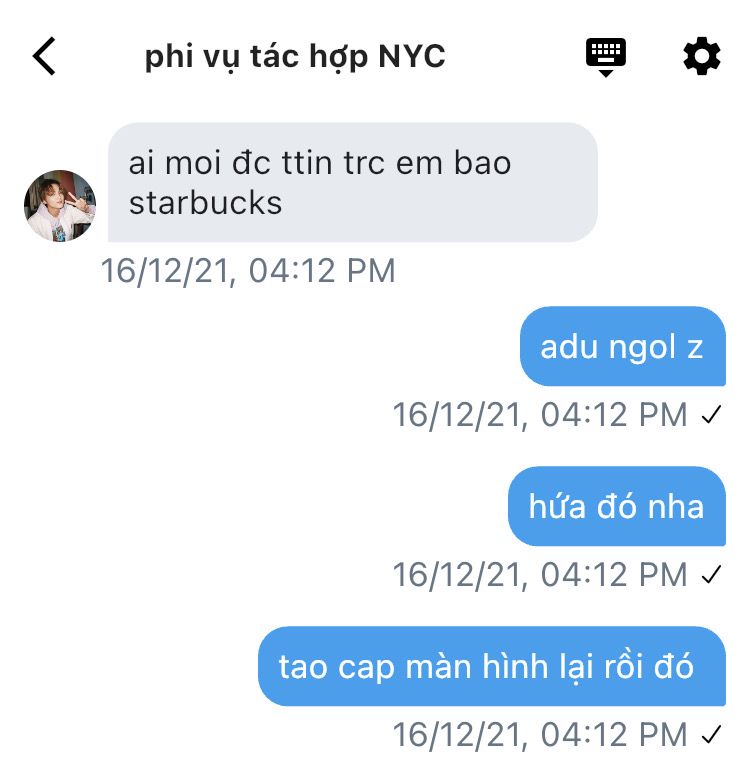
Task: Tap the 'adu ngol z' message bubble
Action: [622, 346]
